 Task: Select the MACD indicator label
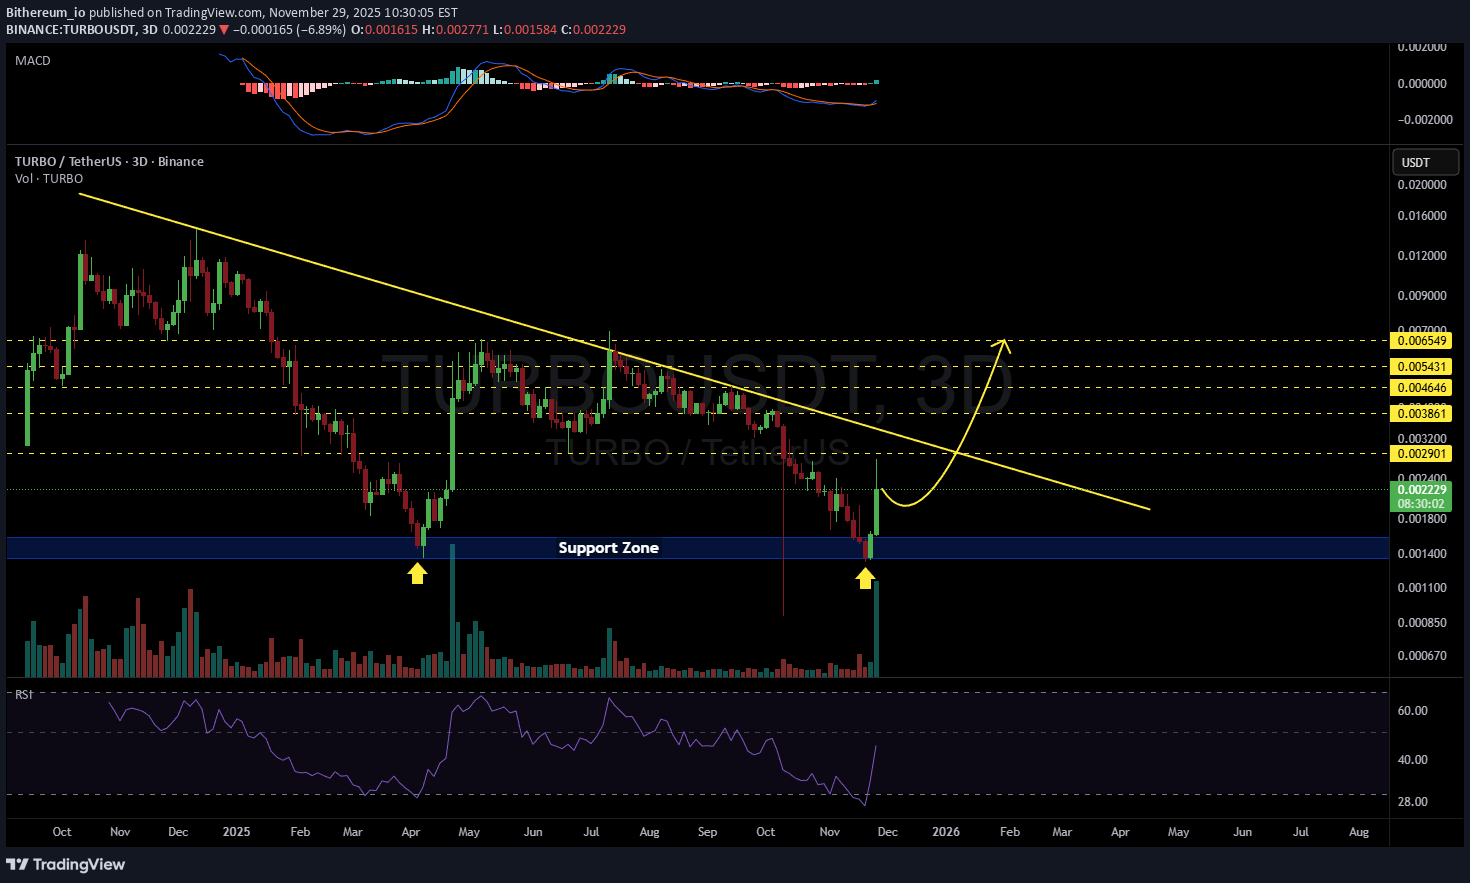(x=33, y=61)
